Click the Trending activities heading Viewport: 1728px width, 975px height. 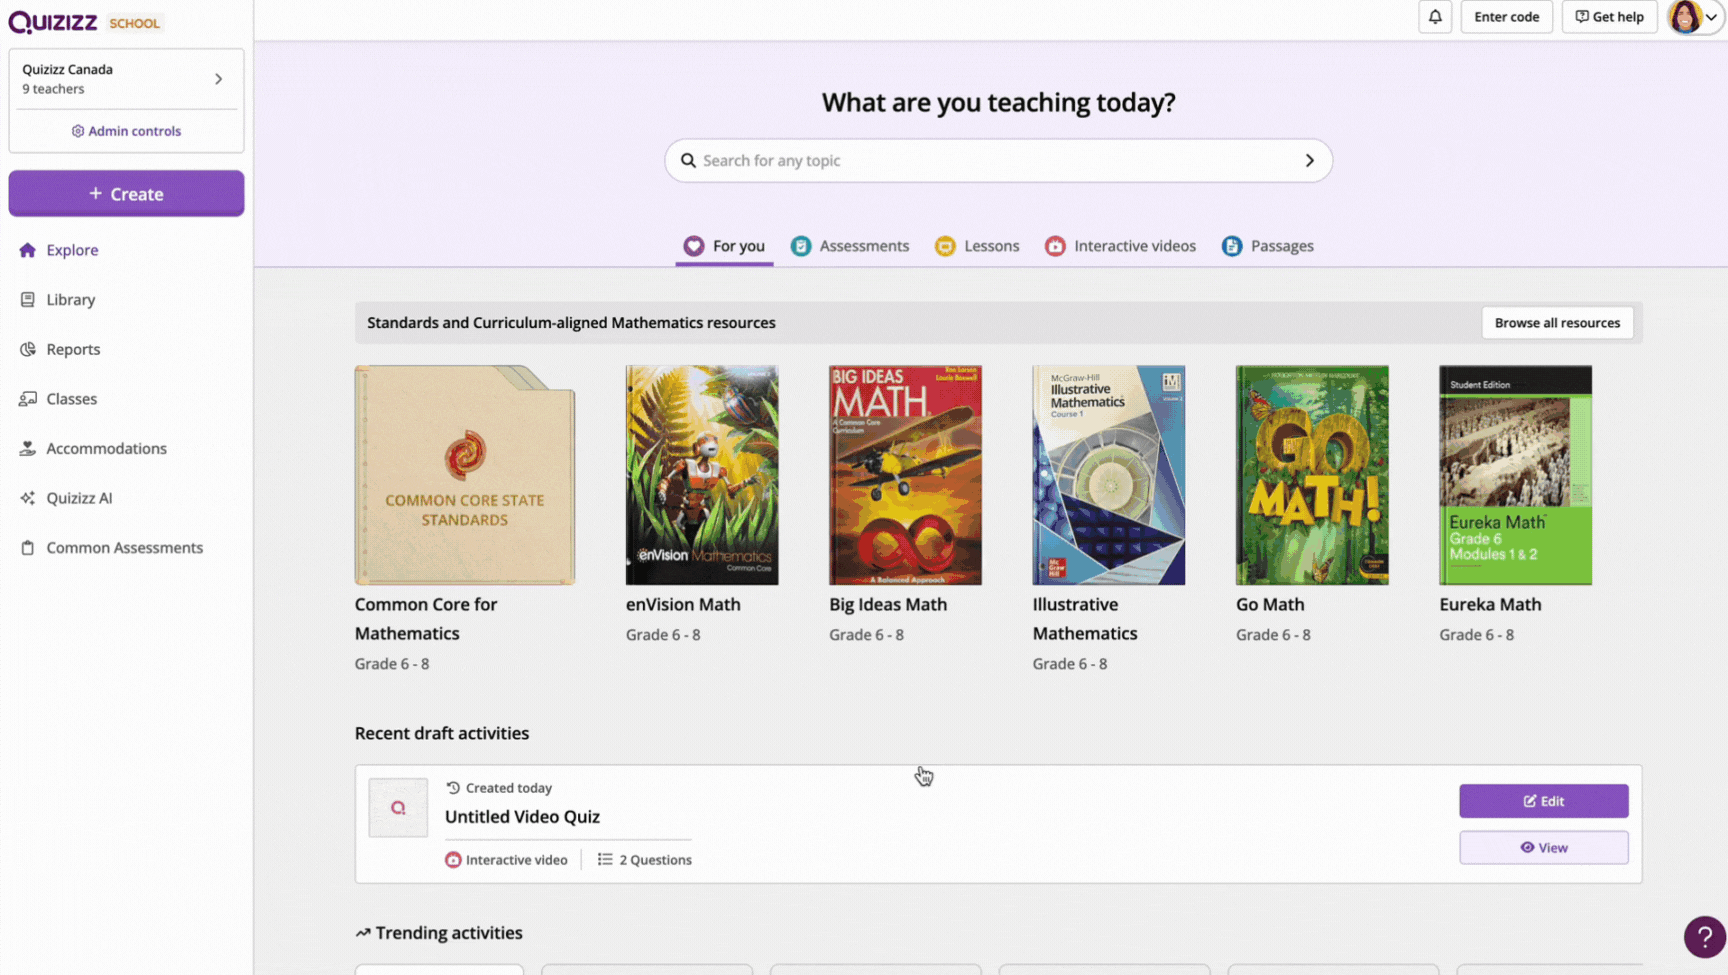(x=439, y=933)
